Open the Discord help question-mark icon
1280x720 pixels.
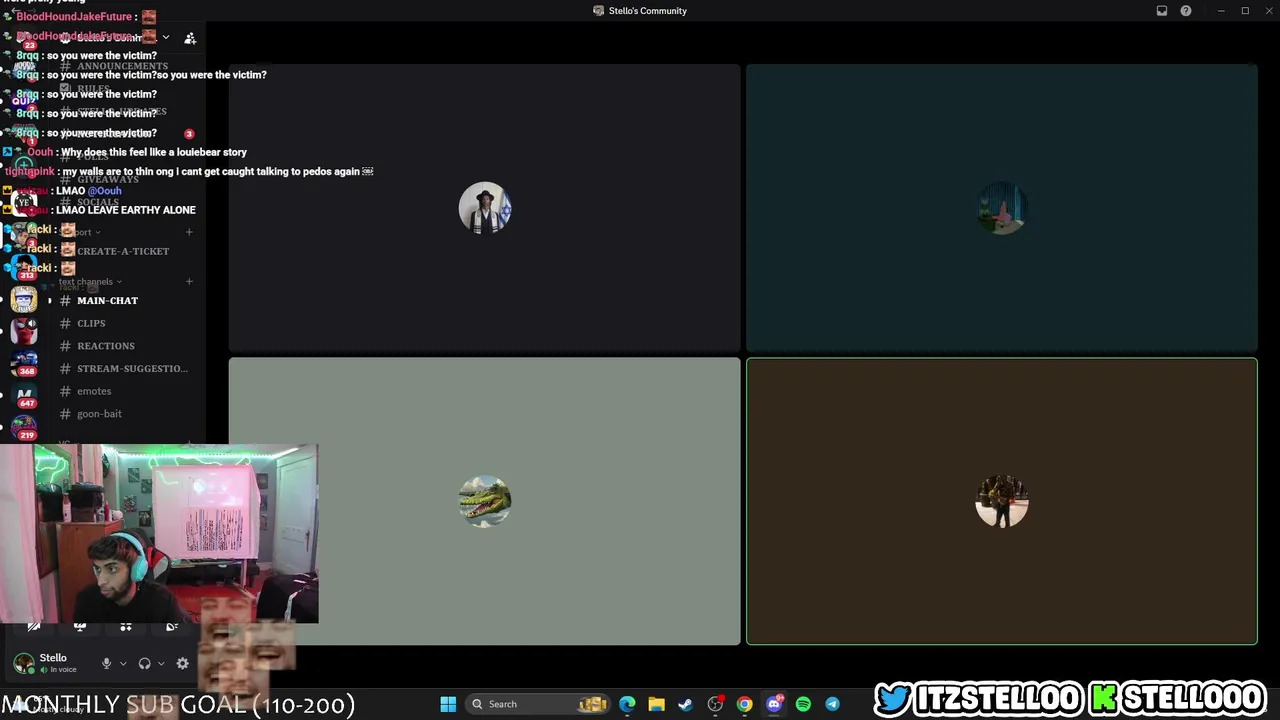(1186, 11)
